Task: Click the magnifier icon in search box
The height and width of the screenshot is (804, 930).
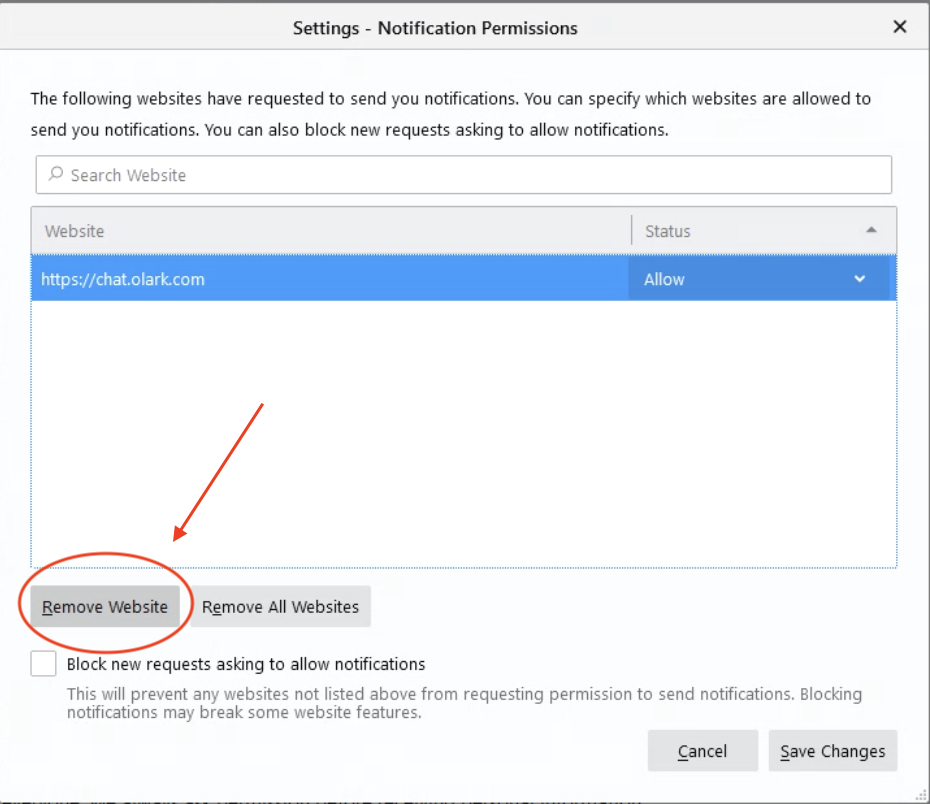Action: click(56, 175)
